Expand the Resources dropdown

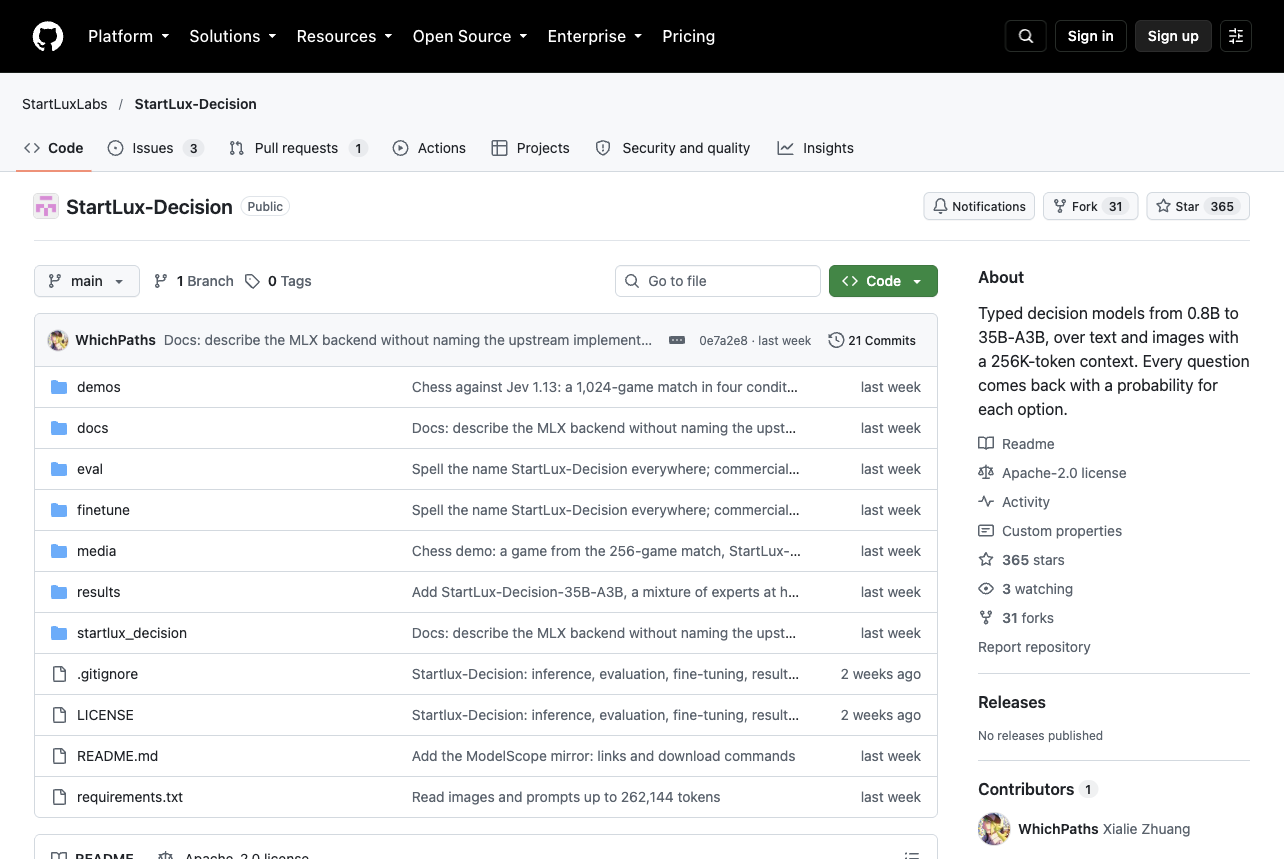(345, 36)
